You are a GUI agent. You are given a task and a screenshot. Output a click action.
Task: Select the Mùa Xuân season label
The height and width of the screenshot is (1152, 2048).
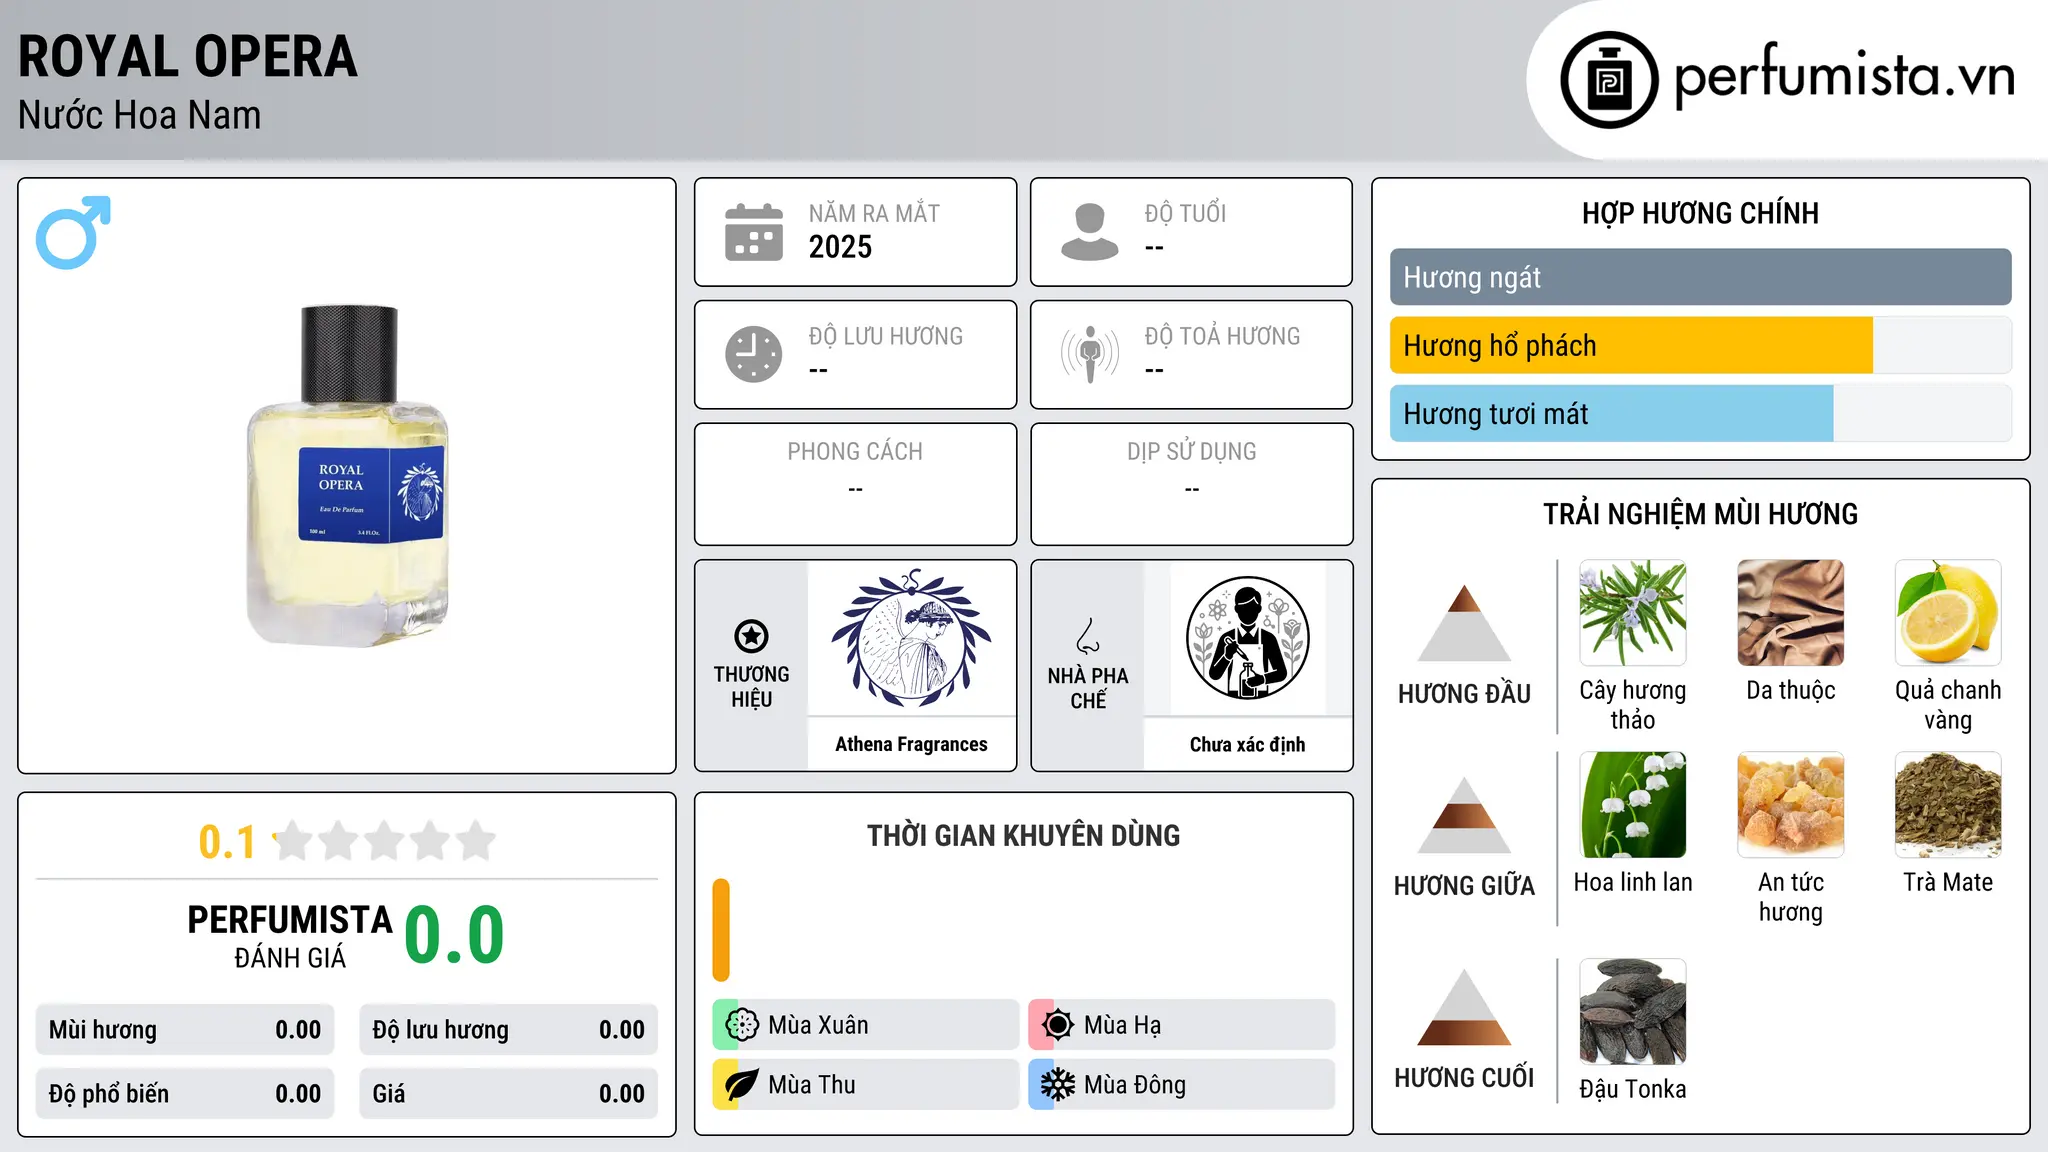818,1025
